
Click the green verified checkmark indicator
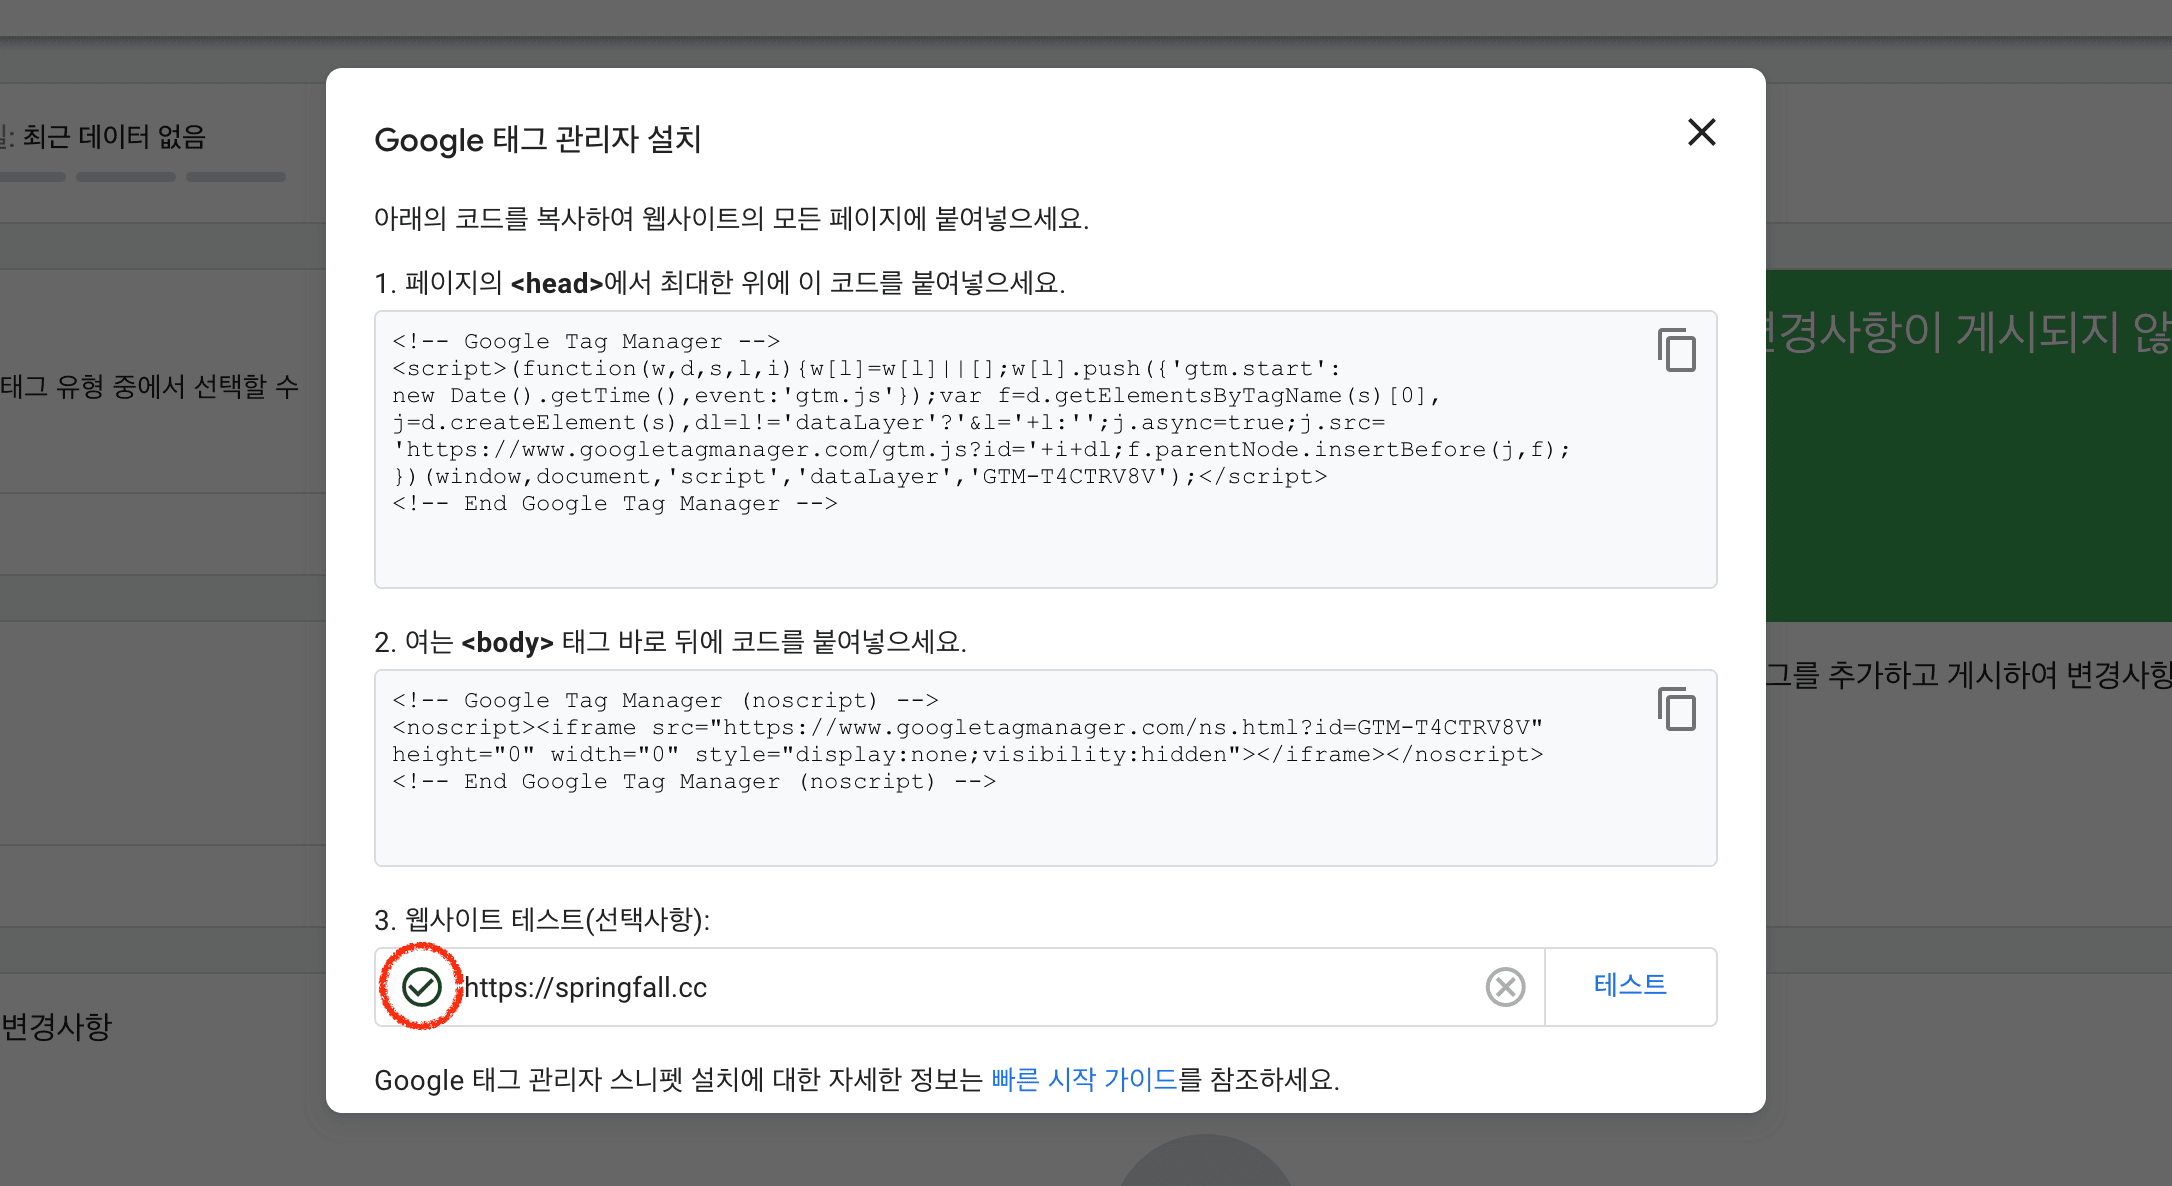[x=421, y=987]
